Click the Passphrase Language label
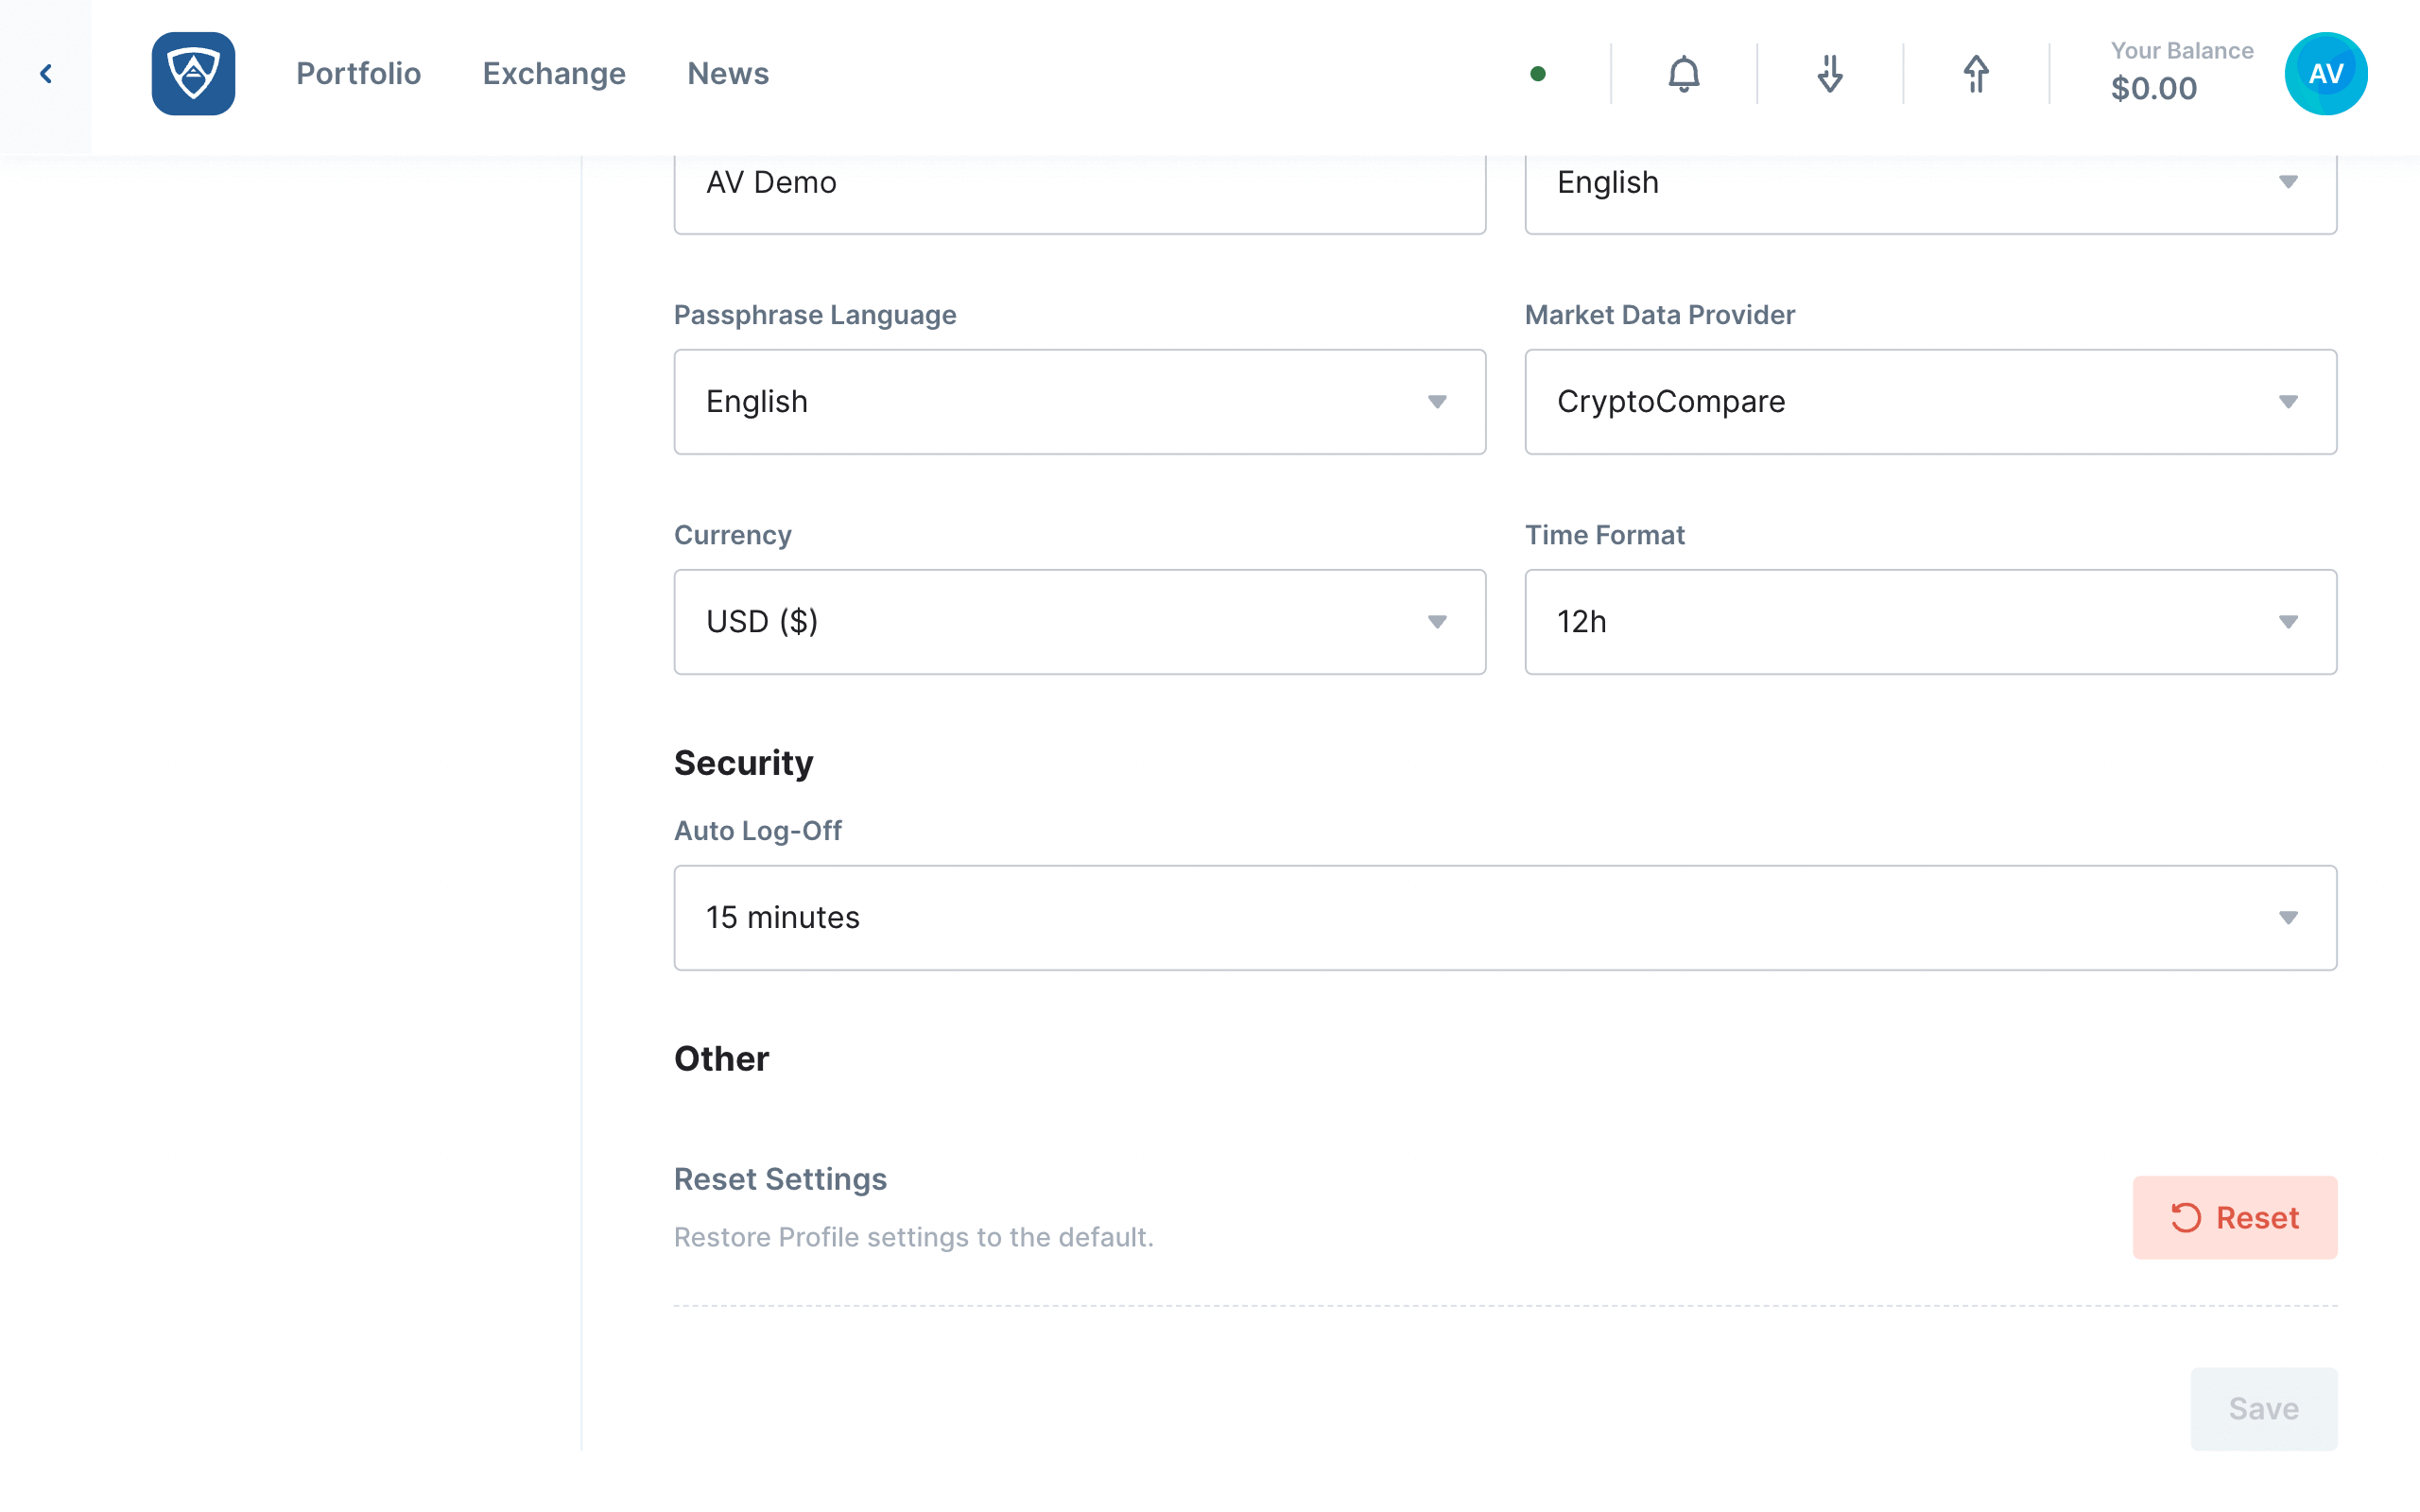 (814, 315)
